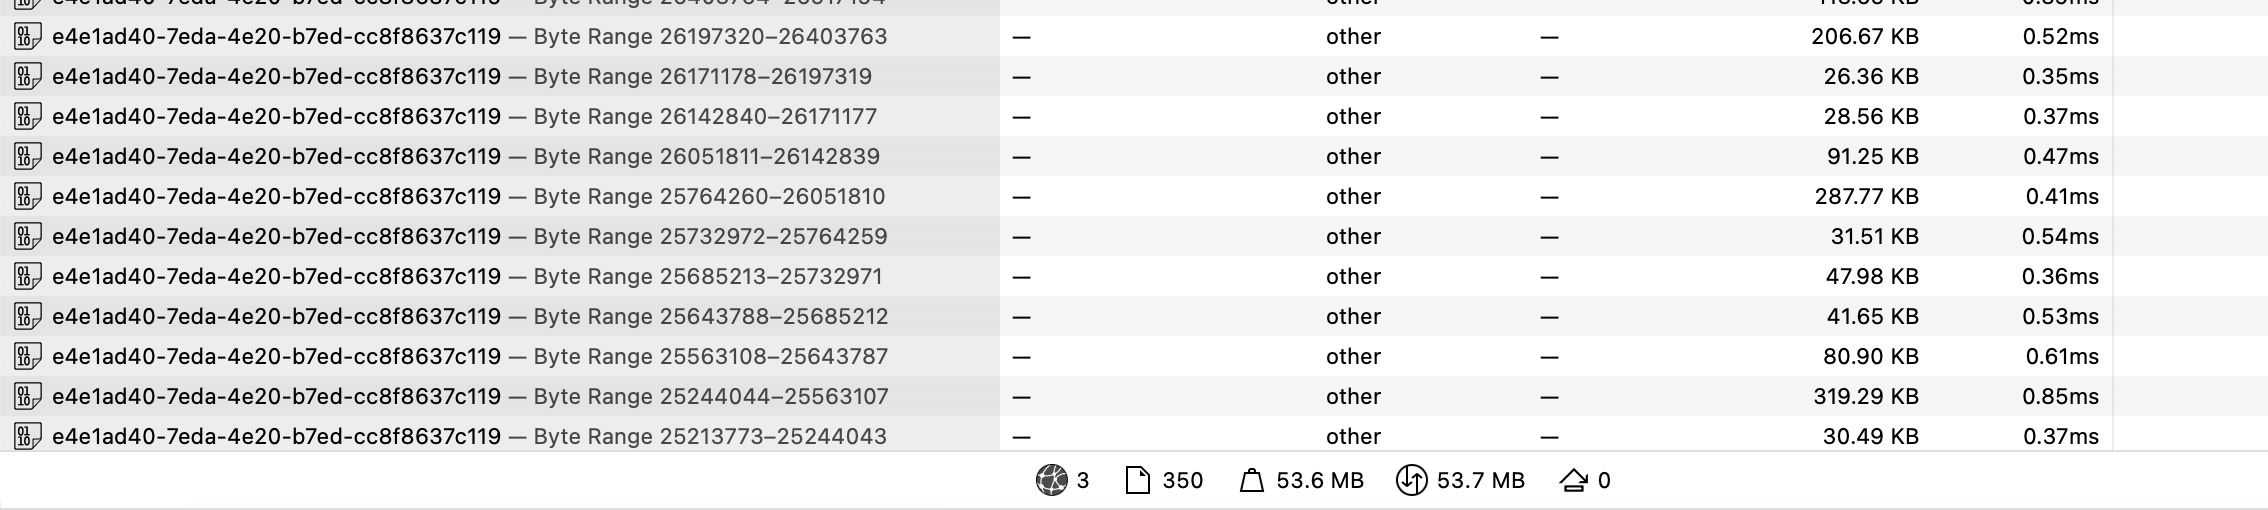The image size is (2268, 510).
Task: Click the total resource size weight icon
Action: [x=1251, y=481]
